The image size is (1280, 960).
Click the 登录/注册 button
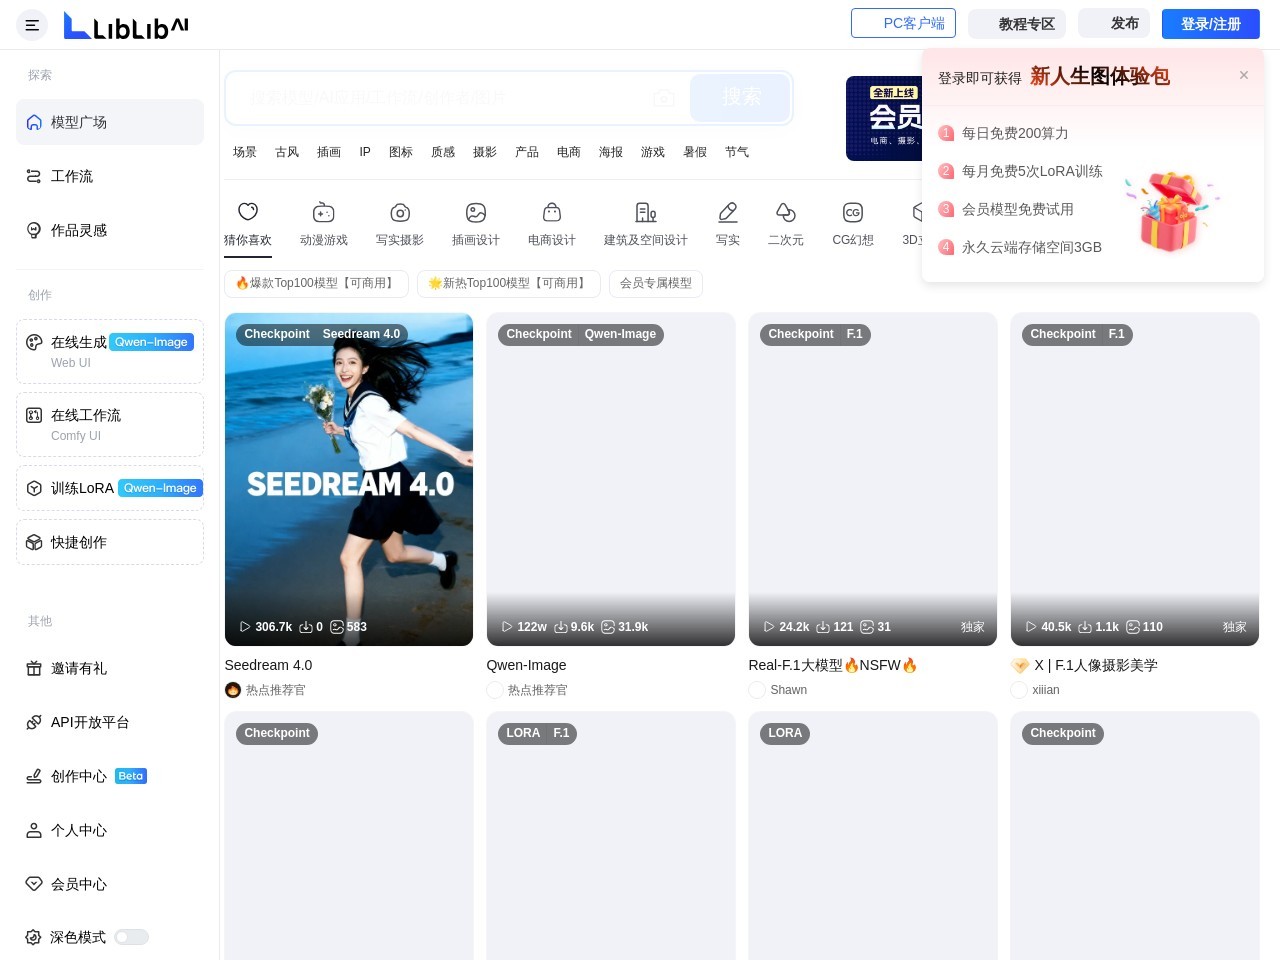pyautogui.click(x=1210, y=24)
